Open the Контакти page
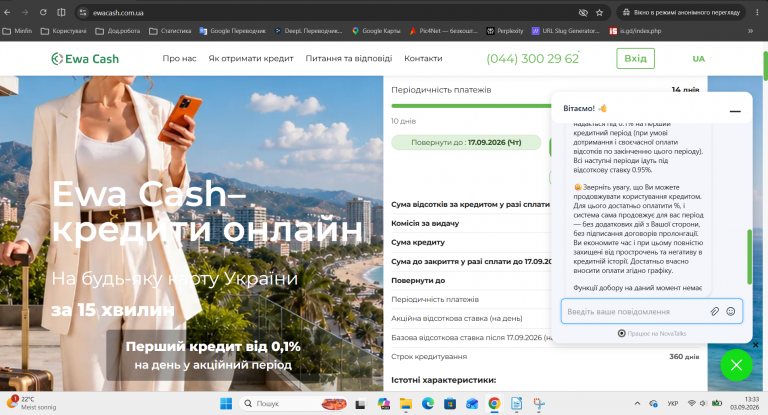The width and height of the screenshot is (768, 415). pos(423,58)
